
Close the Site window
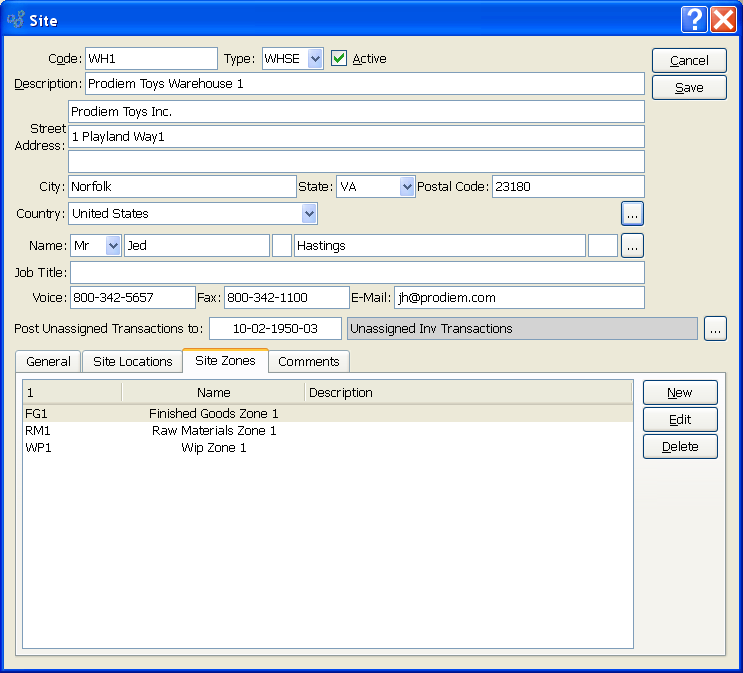tap(723, 19)
